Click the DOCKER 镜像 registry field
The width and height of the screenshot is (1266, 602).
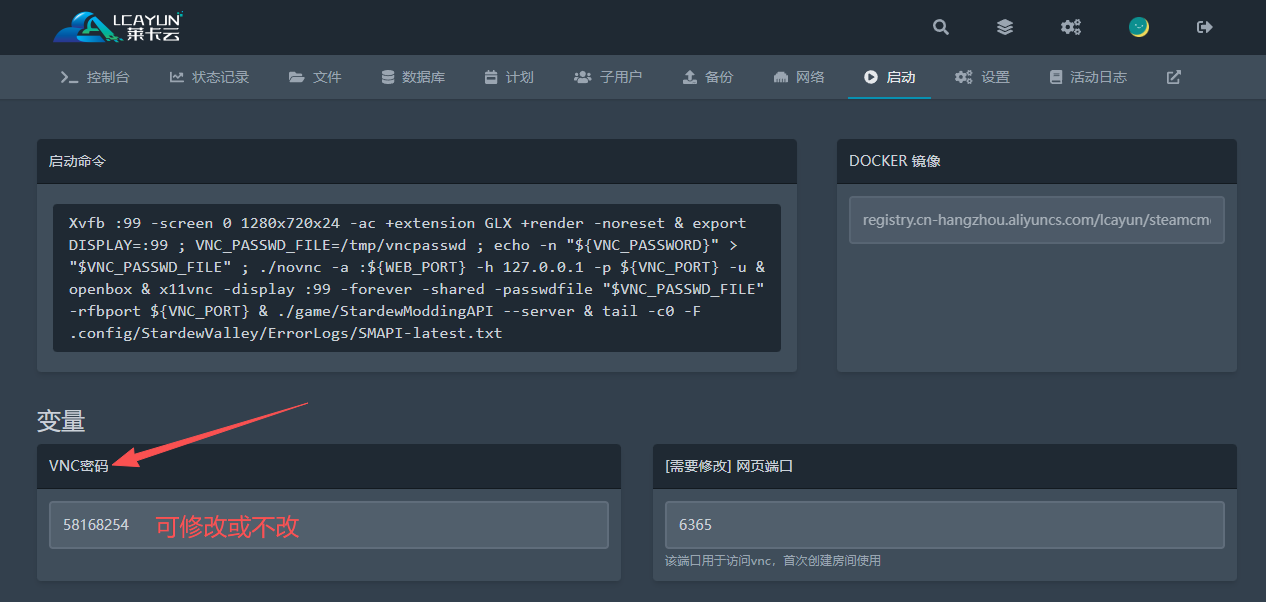coord(1036,220)
